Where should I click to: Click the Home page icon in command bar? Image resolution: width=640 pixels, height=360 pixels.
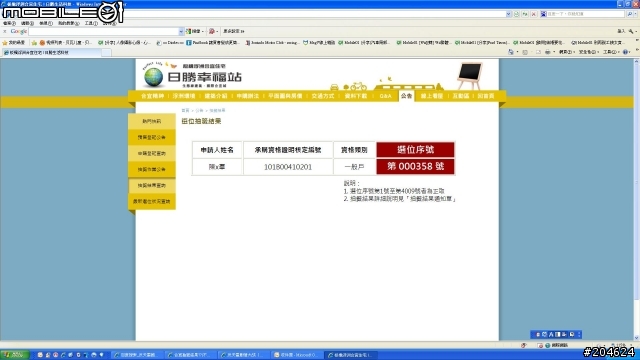pos(511,52)
